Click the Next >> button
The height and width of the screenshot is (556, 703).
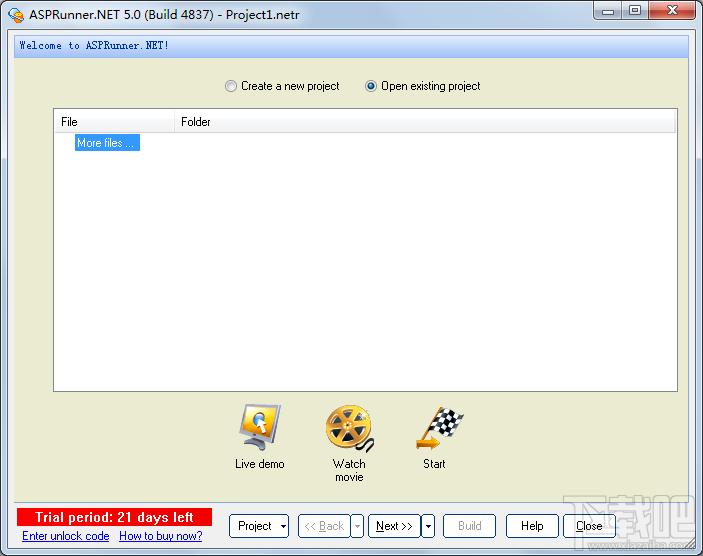click(x=394, y=526)
